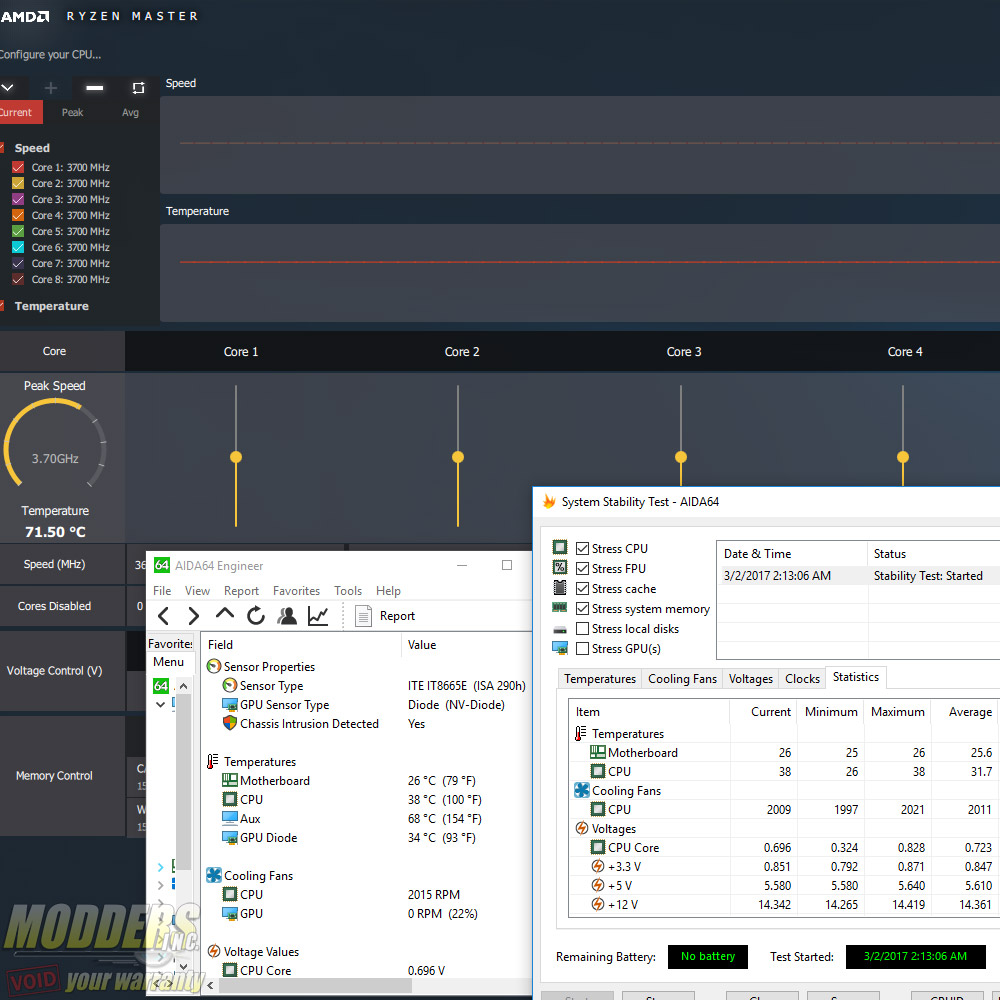Toggle the Core 1 speed checkbox in Ryzen Master
1000x1000 pixels.
[x=18, y=167]
